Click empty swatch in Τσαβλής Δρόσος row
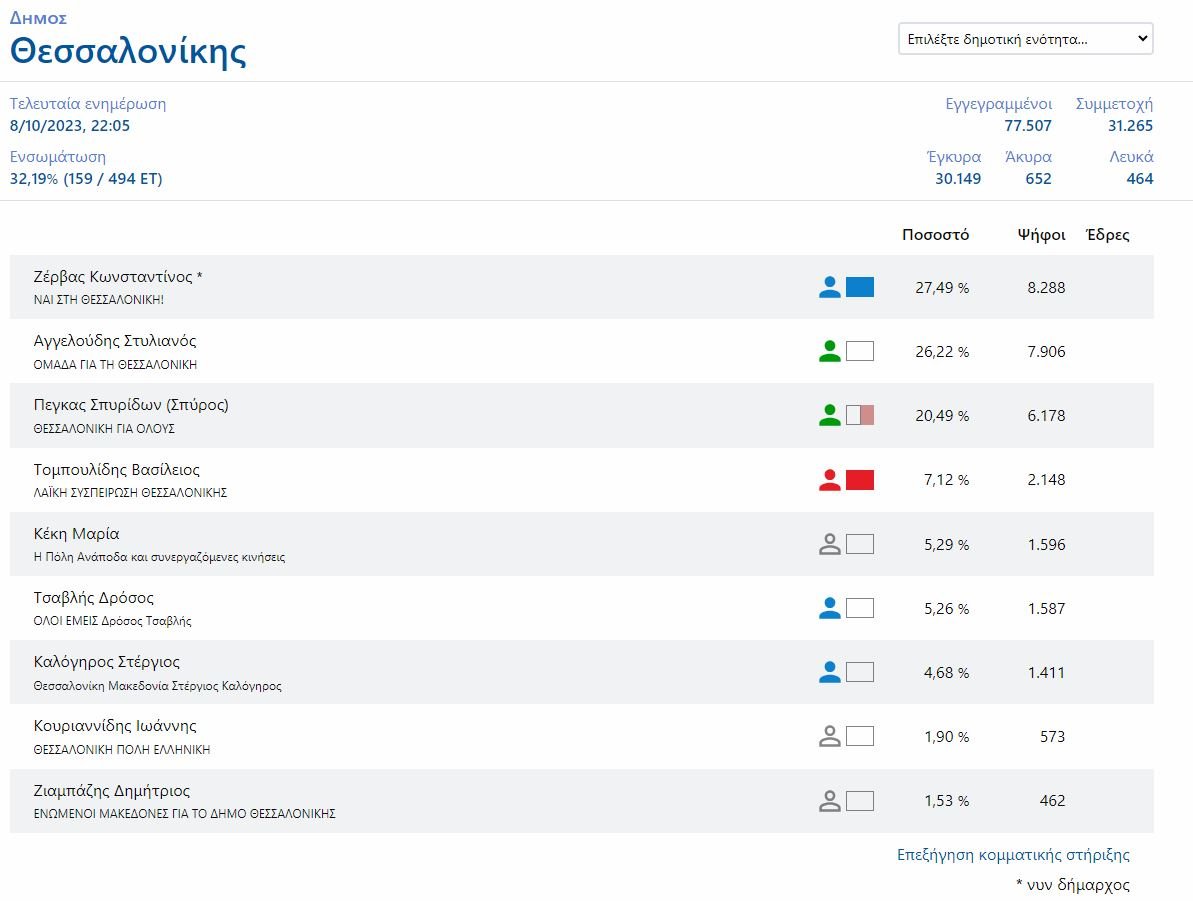This screenshot has width=1193, height=901. 860,607
